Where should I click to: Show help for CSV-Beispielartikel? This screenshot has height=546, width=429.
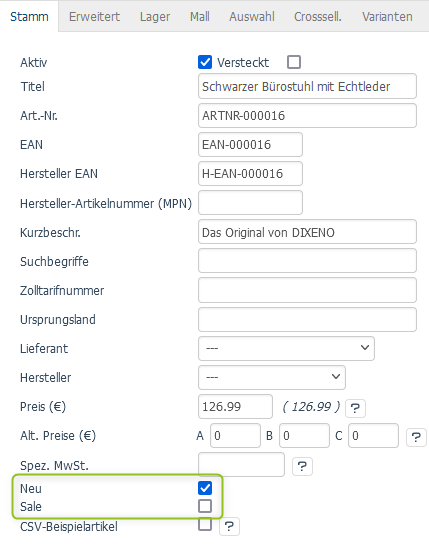pos(229,526)
